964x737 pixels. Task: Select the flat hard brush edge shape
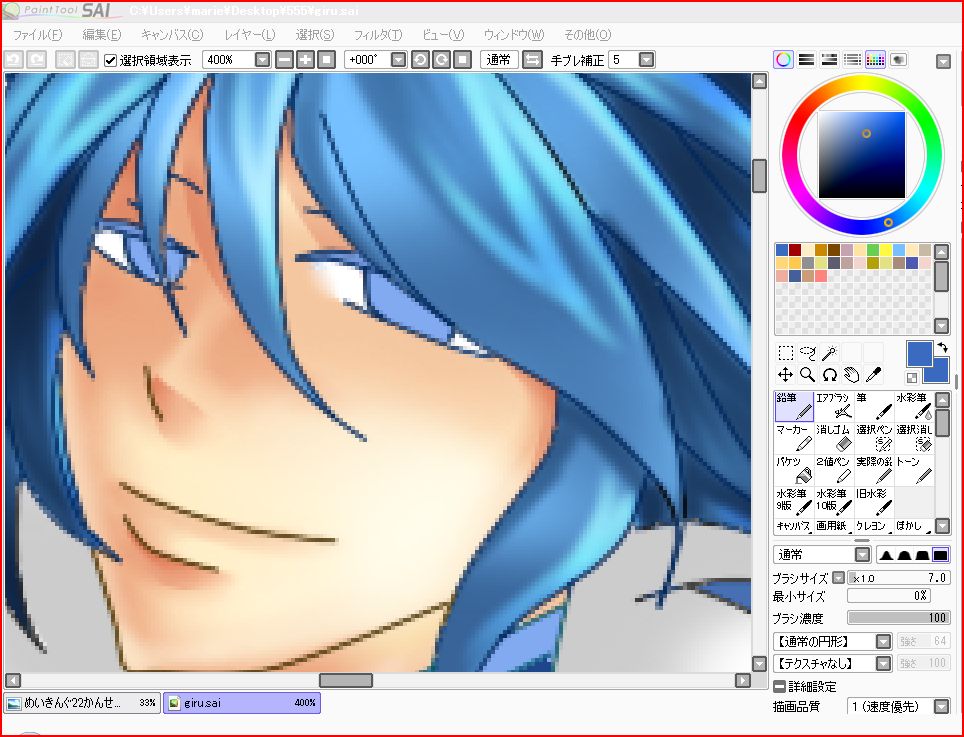tap(941, 555)
